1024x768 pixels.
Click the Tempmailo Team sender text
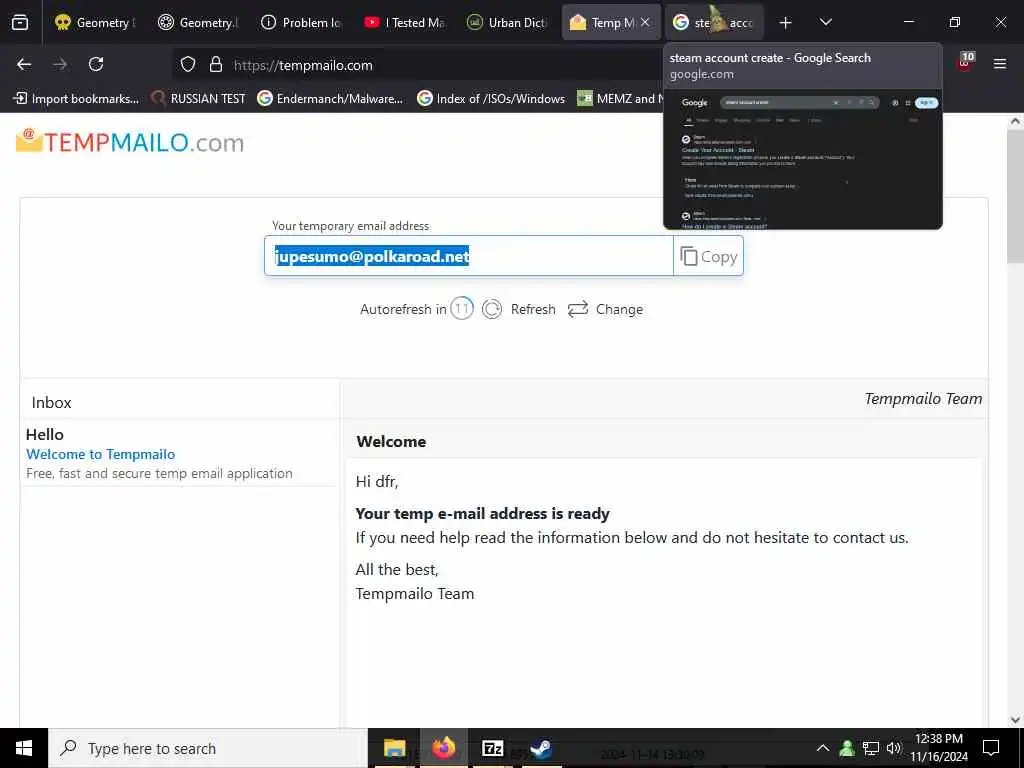pyautogui.click(x=923, y=398)
